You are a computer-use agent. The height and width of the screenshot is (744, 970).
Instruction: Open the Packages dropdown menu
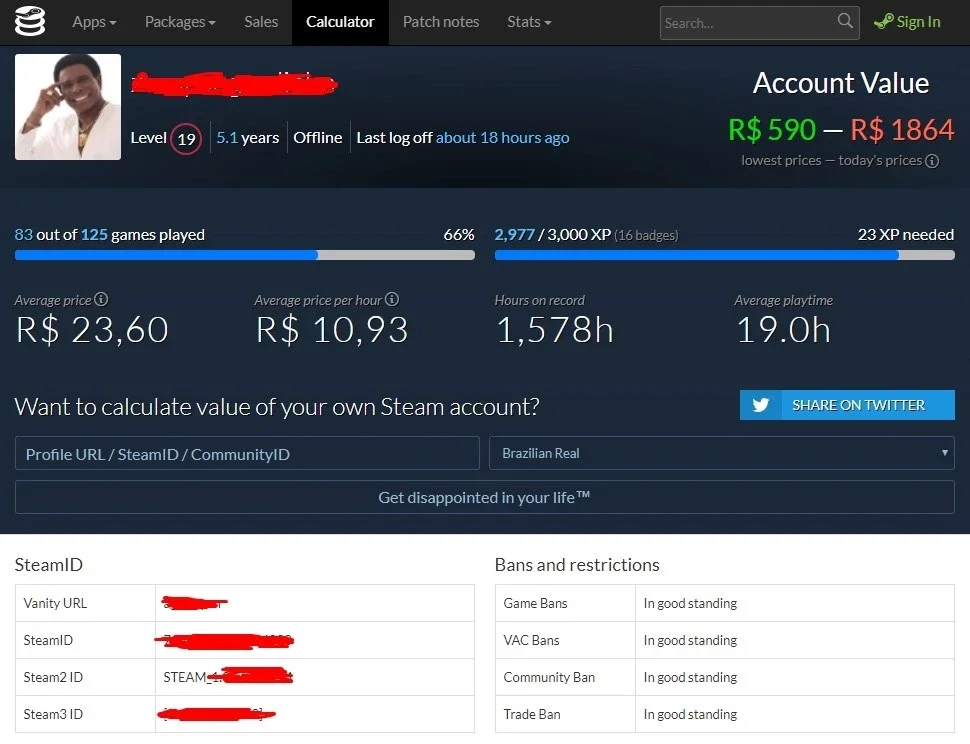click(x=180, y=22)
